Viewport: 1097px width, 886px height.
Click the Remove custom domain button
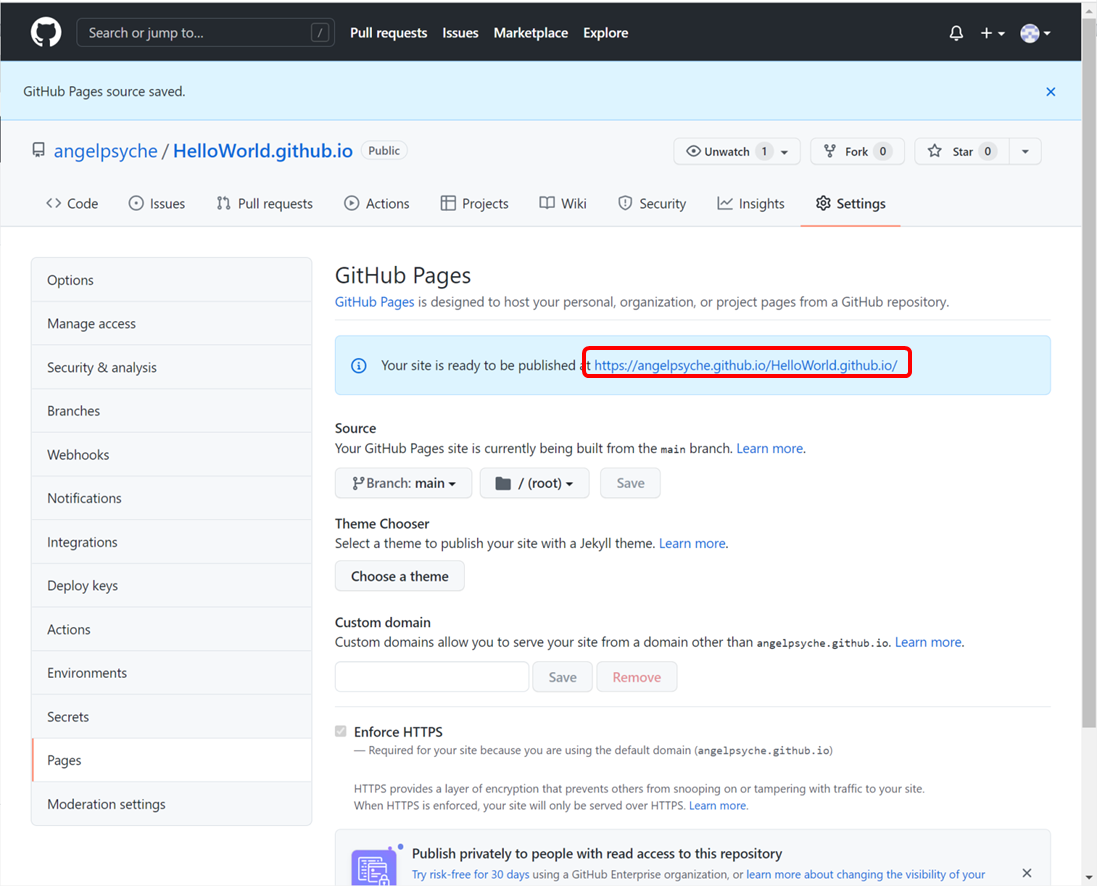coord(637,677)
